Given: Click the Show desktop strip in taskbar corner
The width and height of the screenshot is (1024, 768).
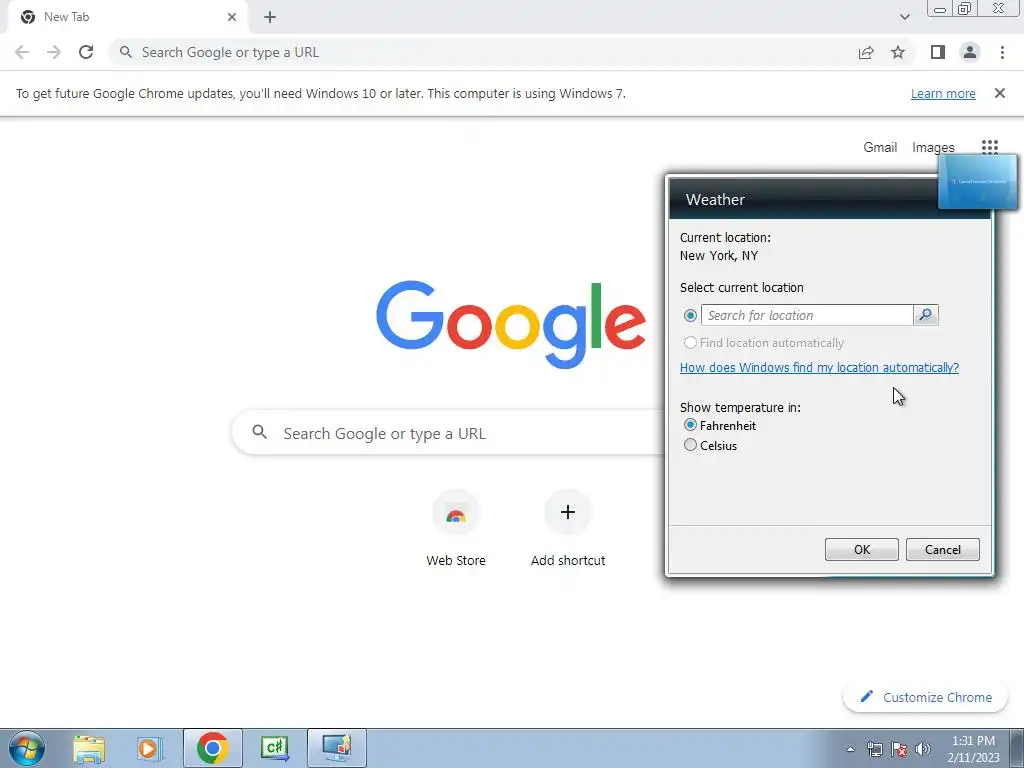Looking at the screenshot, I should (1017, 748).
